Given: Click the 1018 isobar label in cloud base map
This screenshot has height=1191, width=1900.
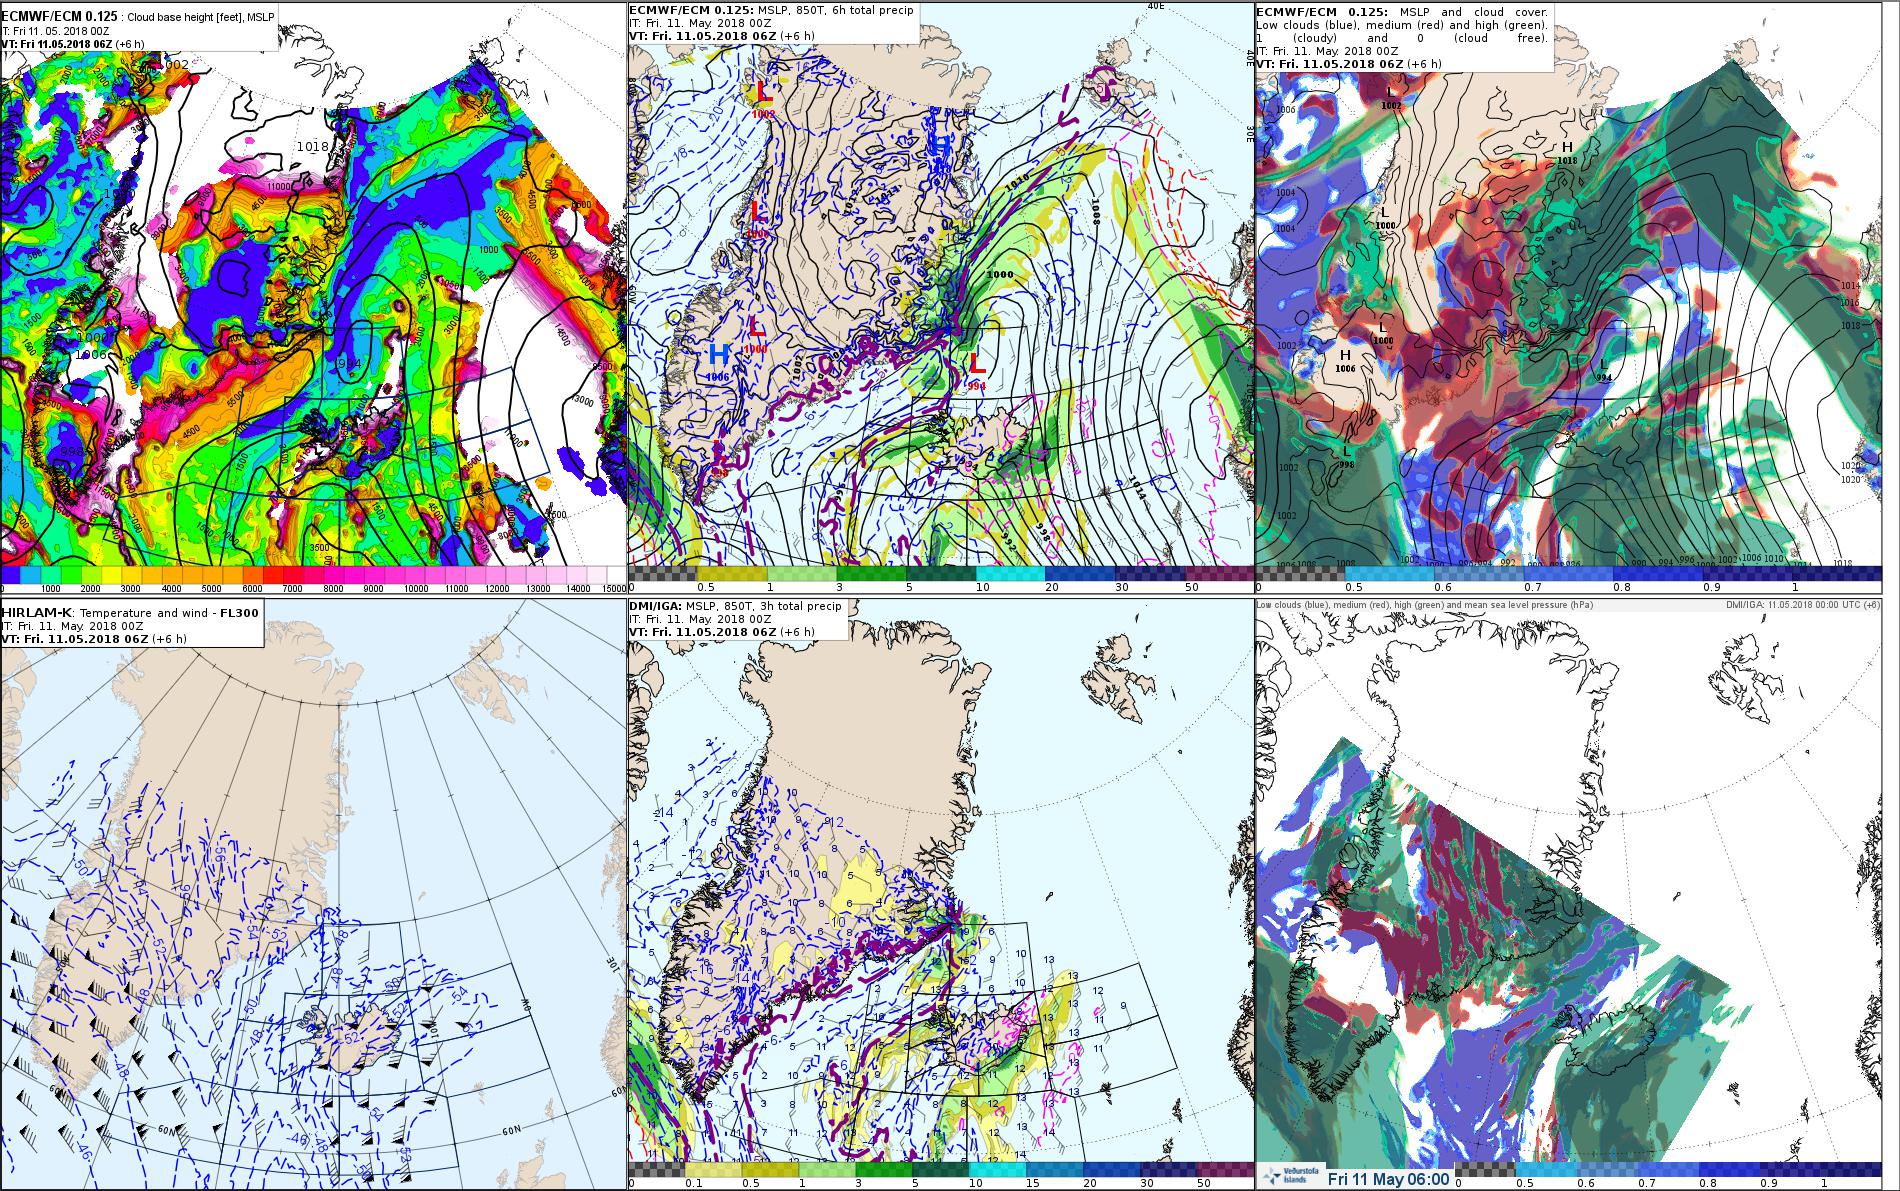Looking at the screenshot, I should click(312, 146).
